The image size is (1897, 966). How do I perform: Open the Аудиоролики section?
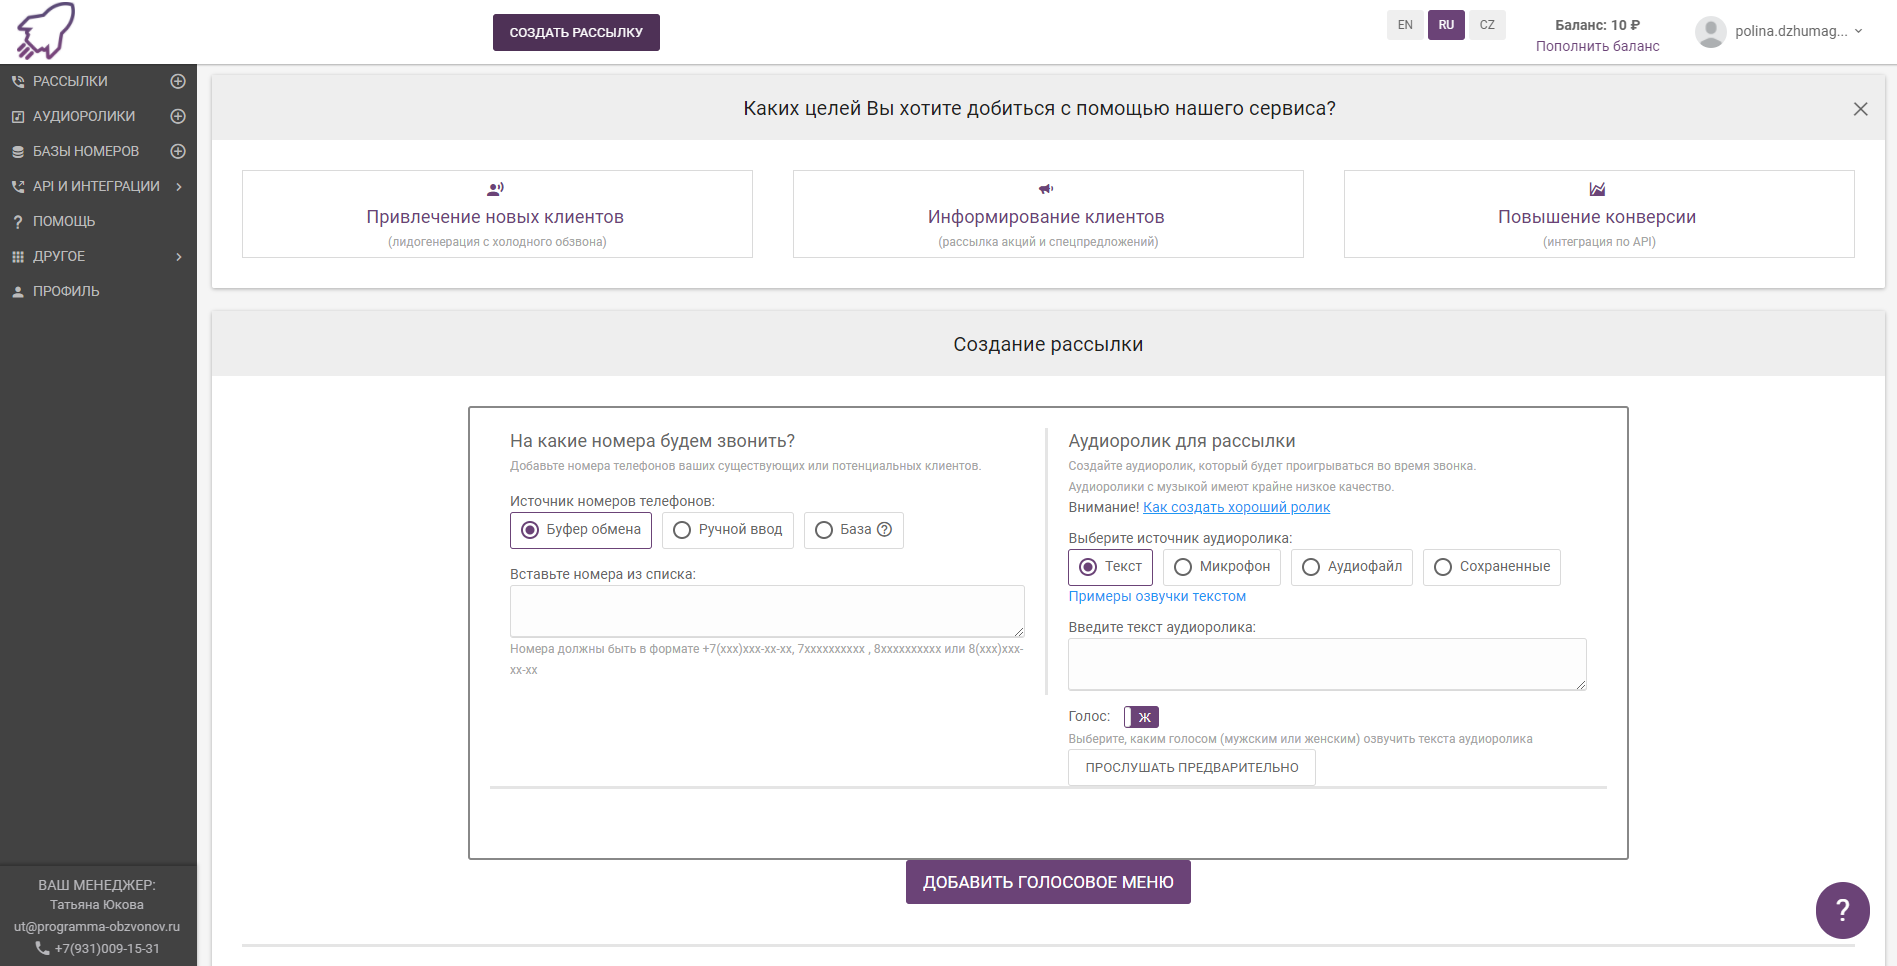(84, 116)
